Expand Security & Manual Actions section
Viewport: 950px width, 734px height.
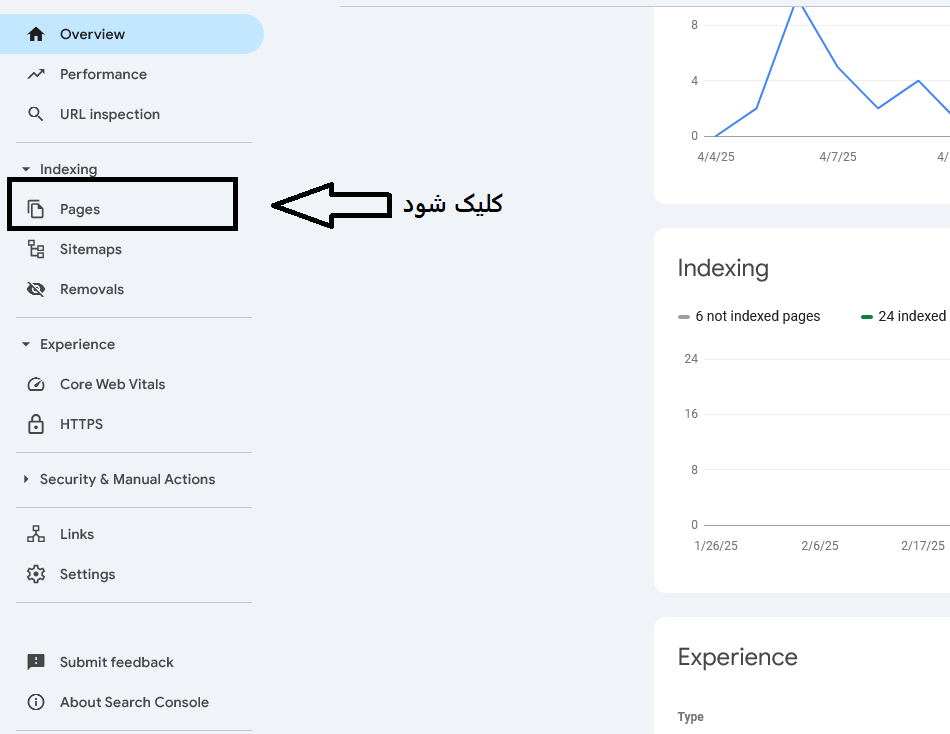coord(26,480)
